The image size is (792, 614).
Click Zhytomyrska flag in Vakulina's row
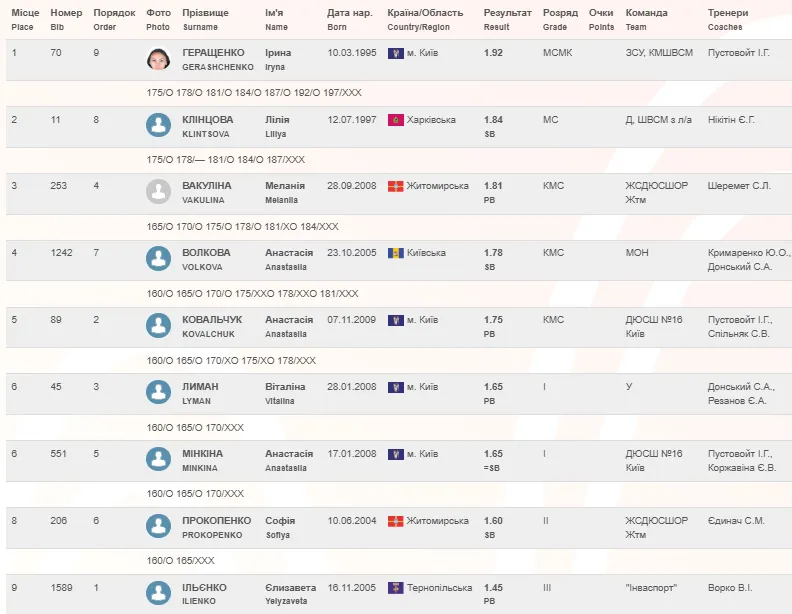coord(395,186)
